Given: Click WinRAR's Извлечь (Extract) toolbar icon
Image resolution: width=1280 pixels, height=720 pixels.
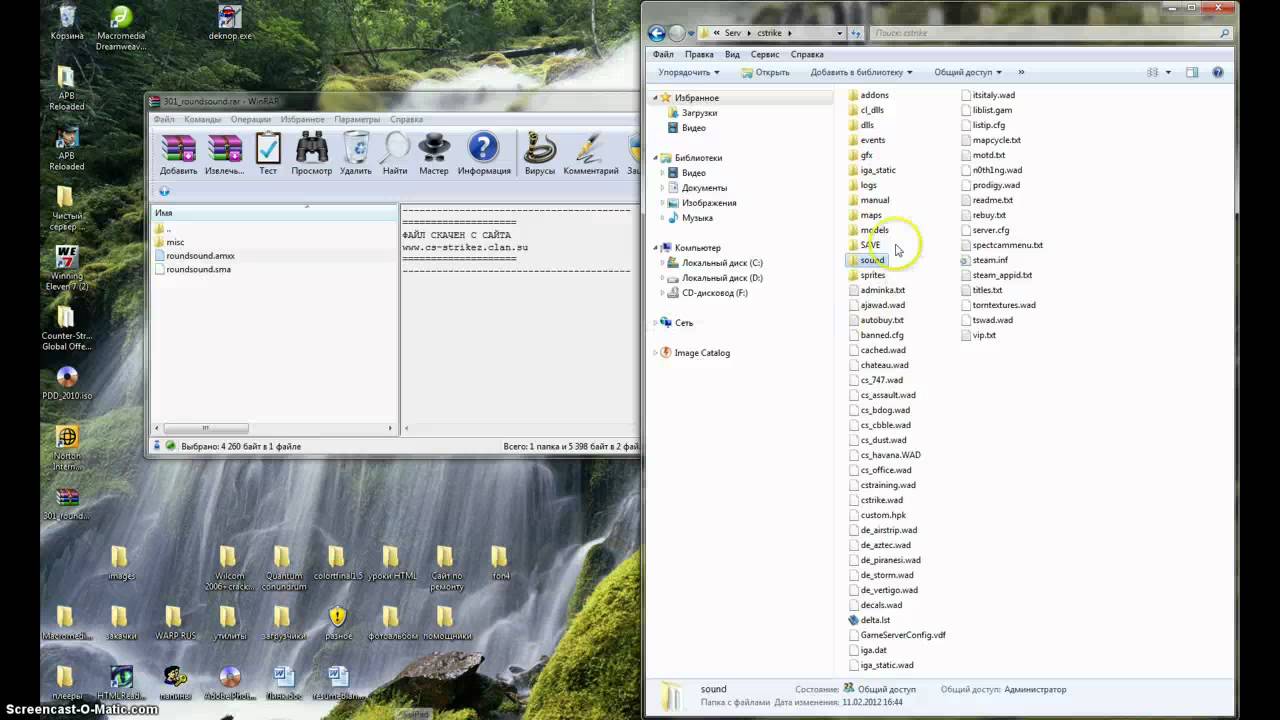Looking at the screenshot, I should pos(224,154).
